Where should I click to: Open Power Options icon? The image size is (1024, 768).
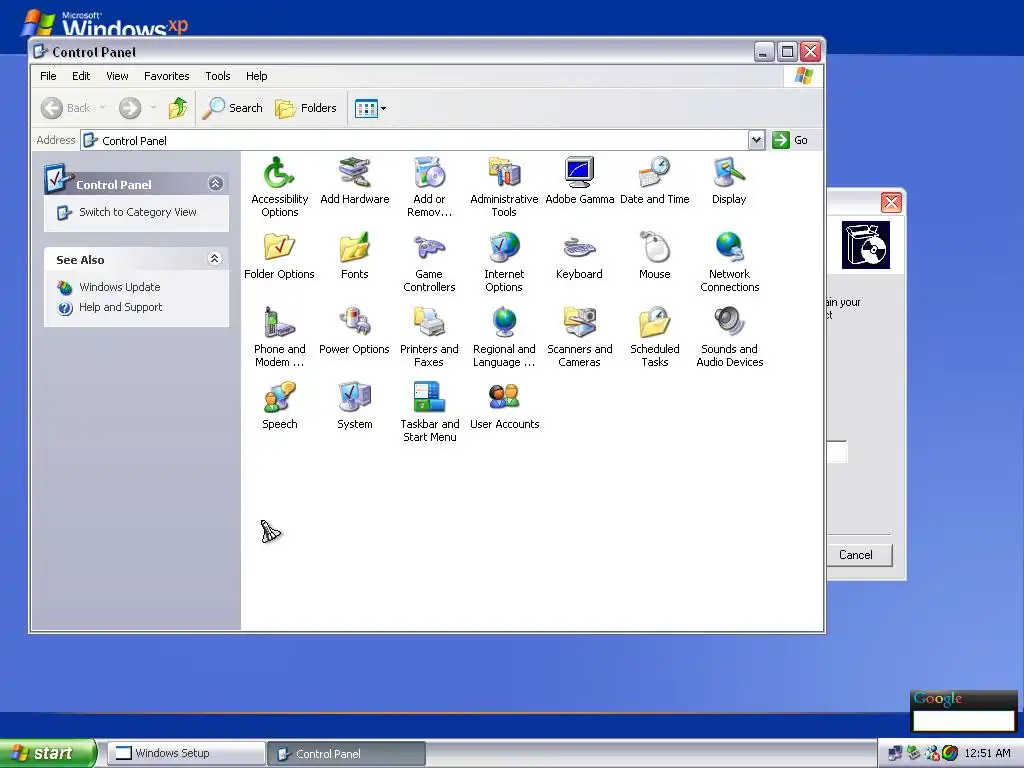pos(355,323)
